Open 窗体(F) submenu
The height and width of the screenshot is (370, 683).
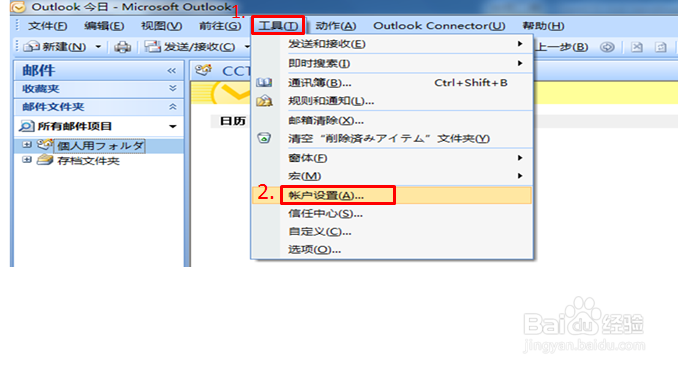coord(392,158)
